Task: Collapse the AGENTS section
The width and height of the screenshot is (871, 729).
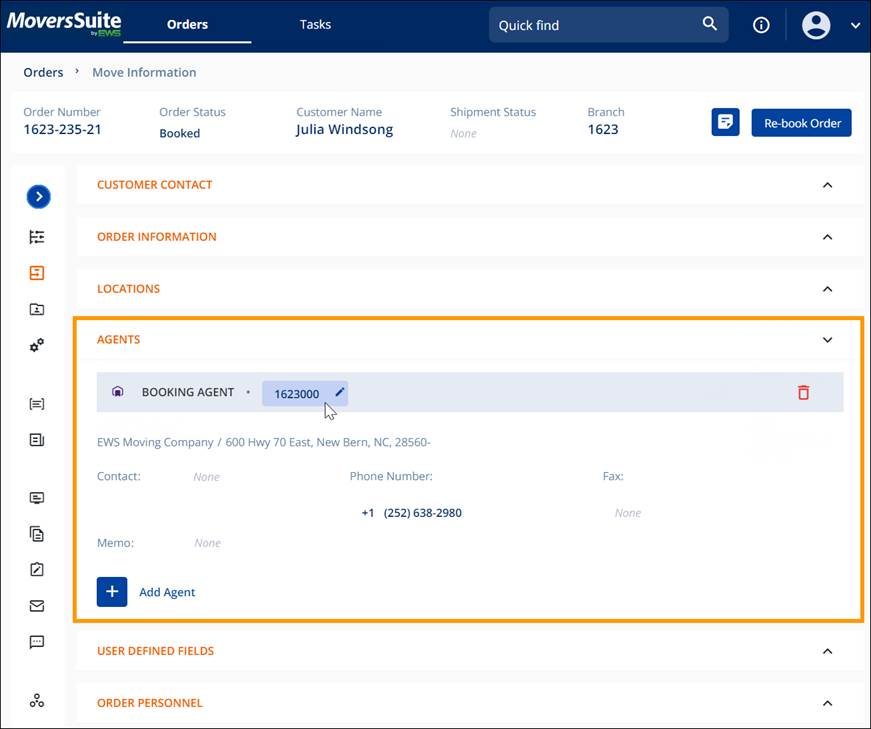Action: point(827,340)
